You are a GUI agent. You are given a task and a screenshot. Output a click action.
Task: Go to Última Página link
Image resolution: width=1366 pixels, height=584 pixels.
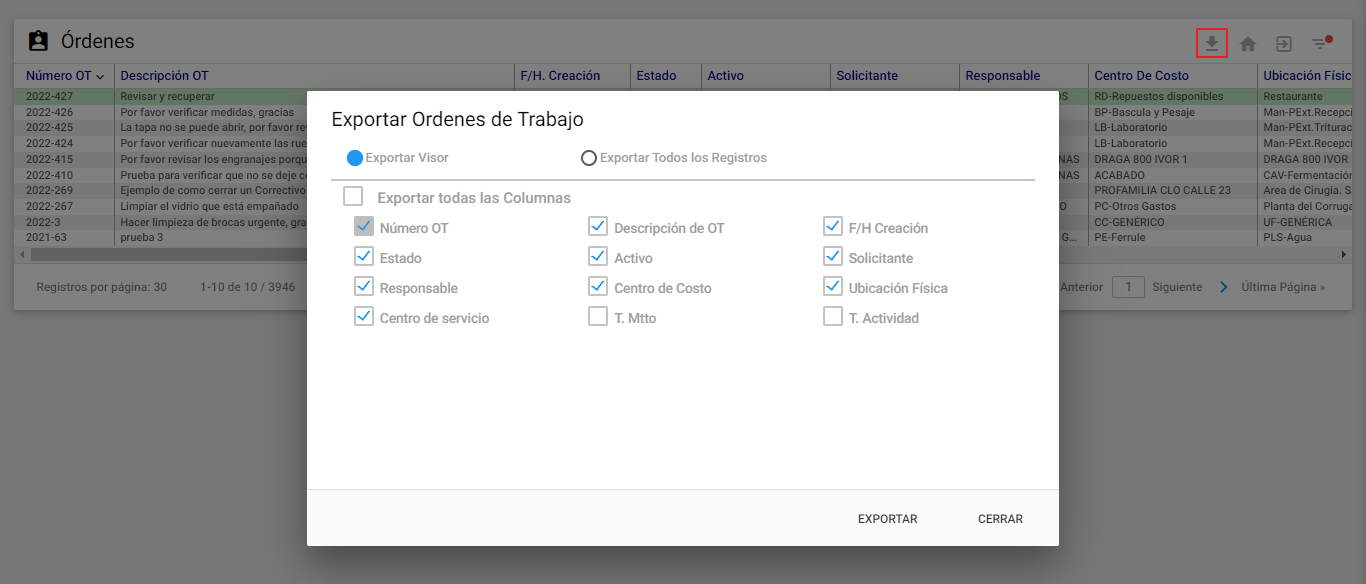pyautogui.click(x=1283, y=287)
